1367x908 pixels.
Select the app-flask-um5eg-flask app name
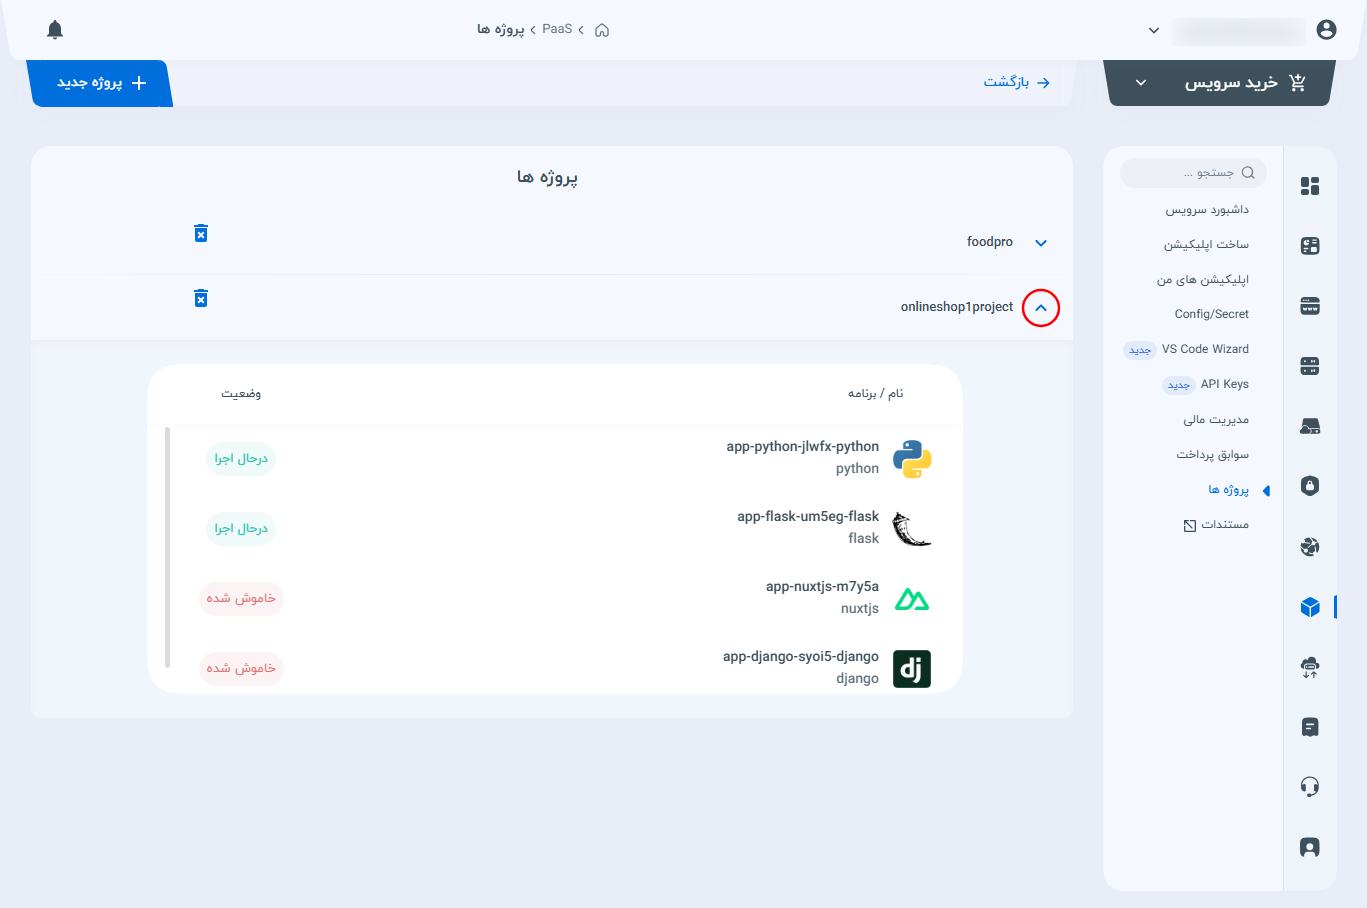point(808,517)
